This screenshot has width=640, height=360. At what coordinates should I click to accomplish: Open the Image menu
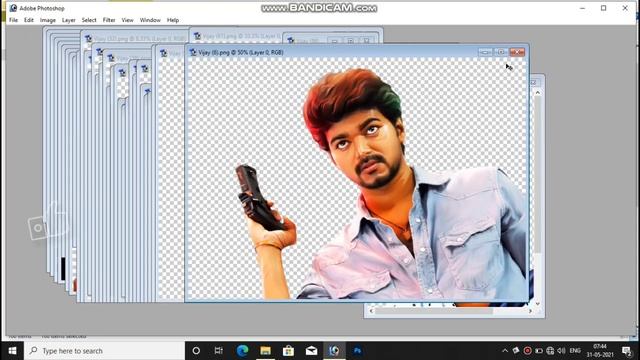(48, 20)
